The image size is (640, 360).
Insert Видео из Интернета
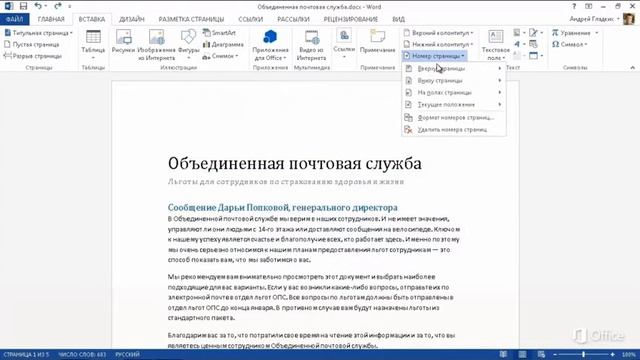[x=311, y=45]
